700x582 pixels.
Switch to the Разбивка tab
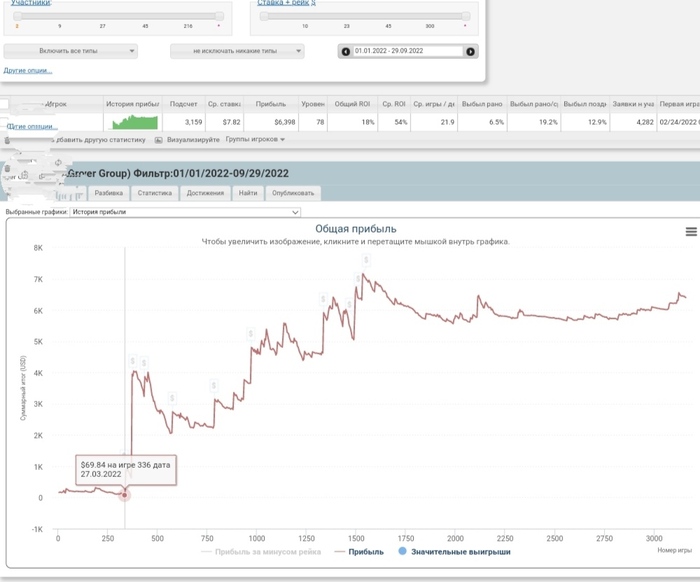click(x=108, y=193)
